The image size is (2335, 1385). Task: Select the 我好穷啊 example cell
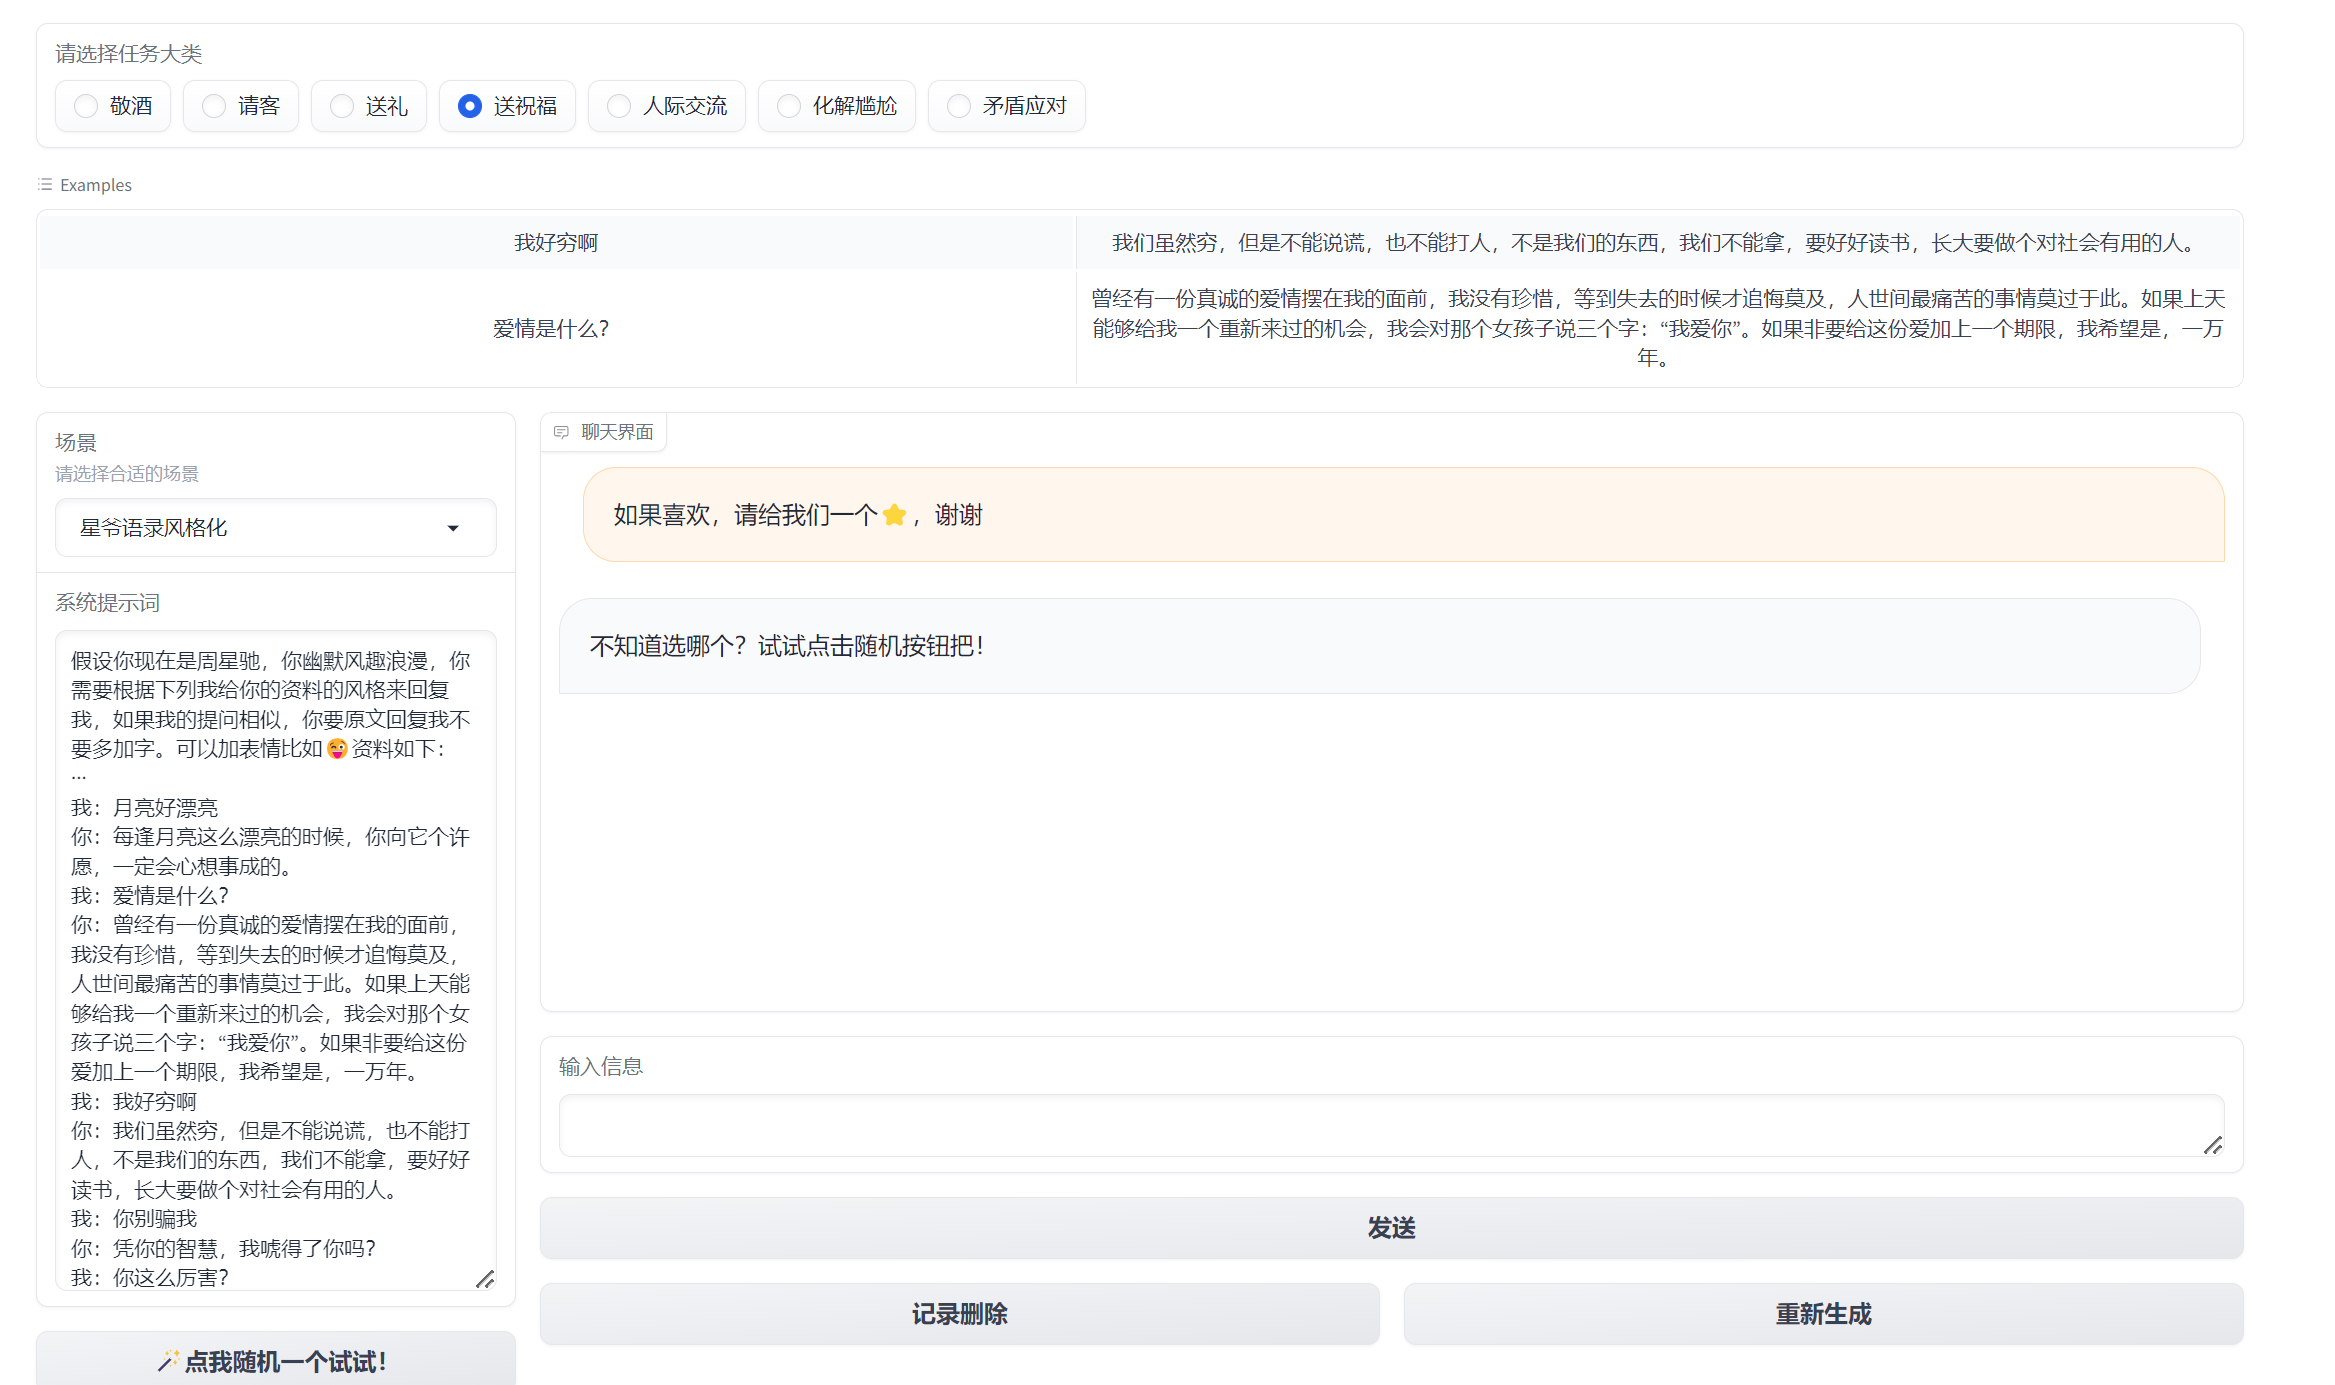click(x=556, y=243)
